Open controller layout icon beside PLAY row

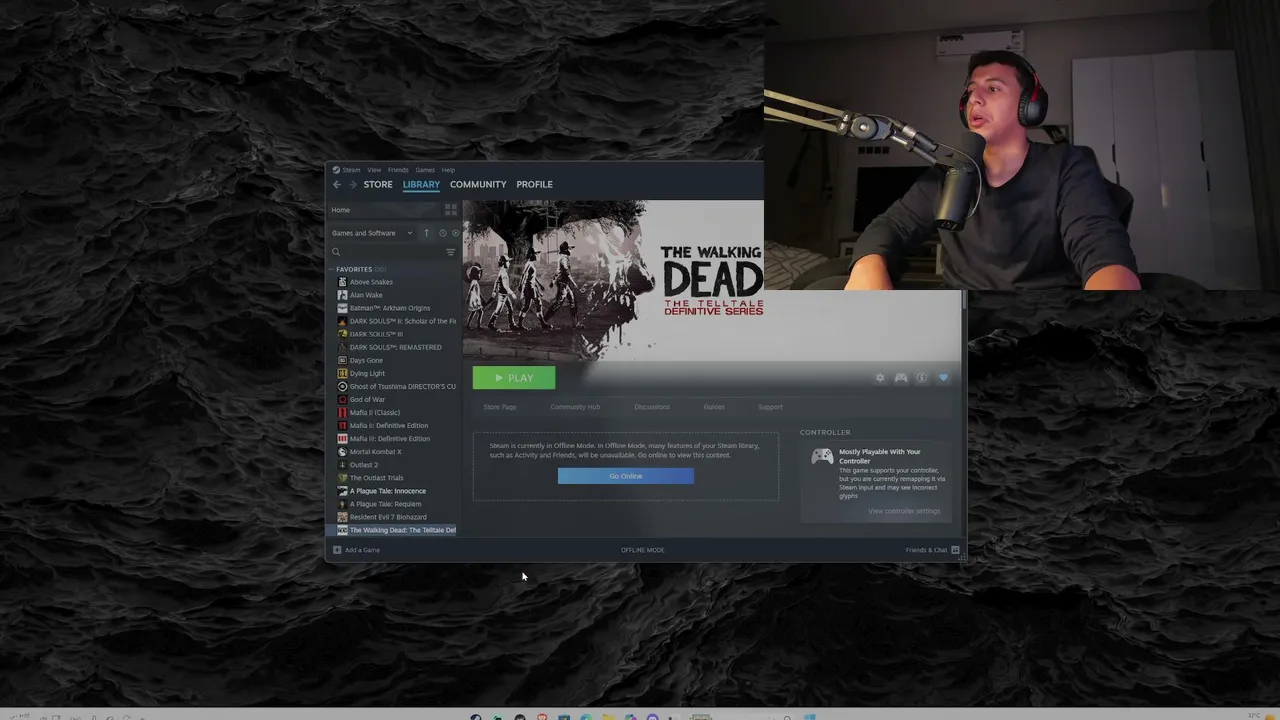(x=901, y=378)
